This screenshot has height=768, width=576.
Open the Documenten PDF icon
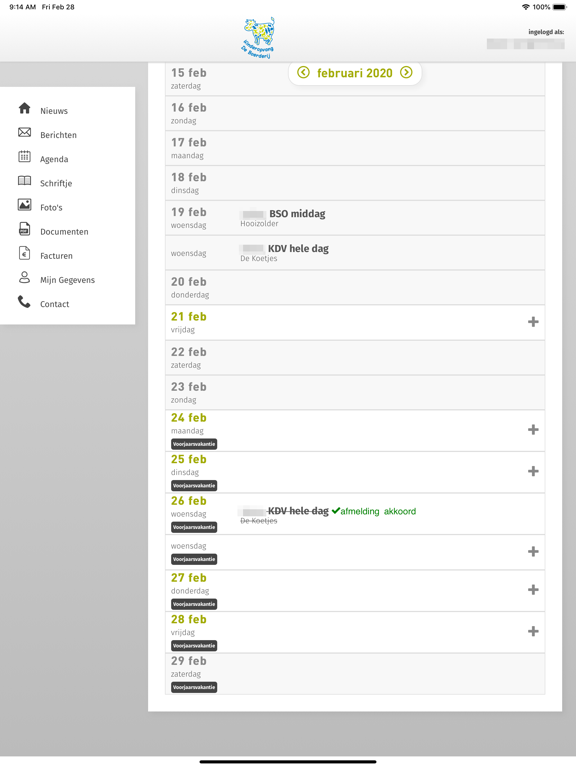coord(24,229)
